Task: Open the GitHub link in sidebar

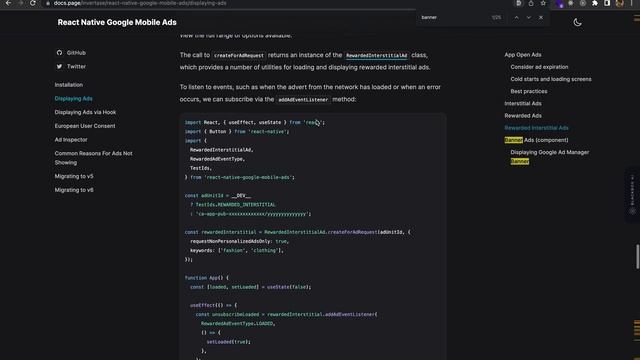Action: pos(76,53)
